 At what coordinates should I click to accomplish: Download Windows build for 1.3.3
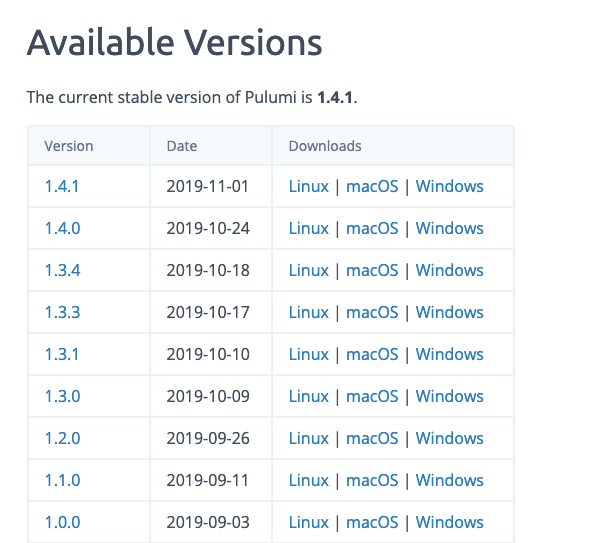pos(449,312)
